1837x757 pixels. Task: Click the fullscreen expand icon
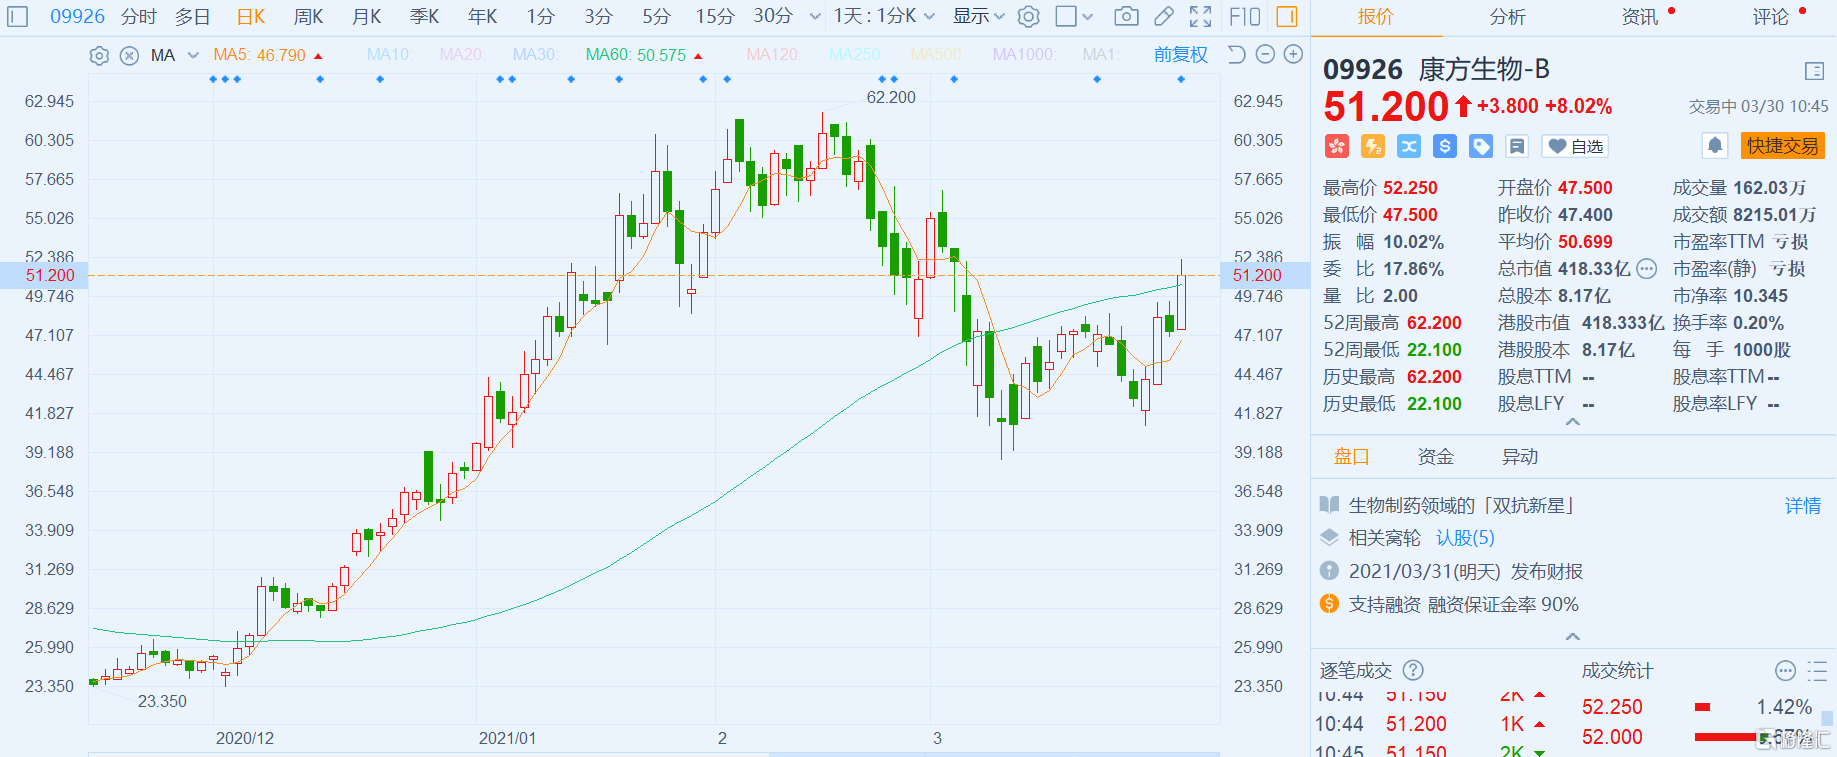[1200, 16]
